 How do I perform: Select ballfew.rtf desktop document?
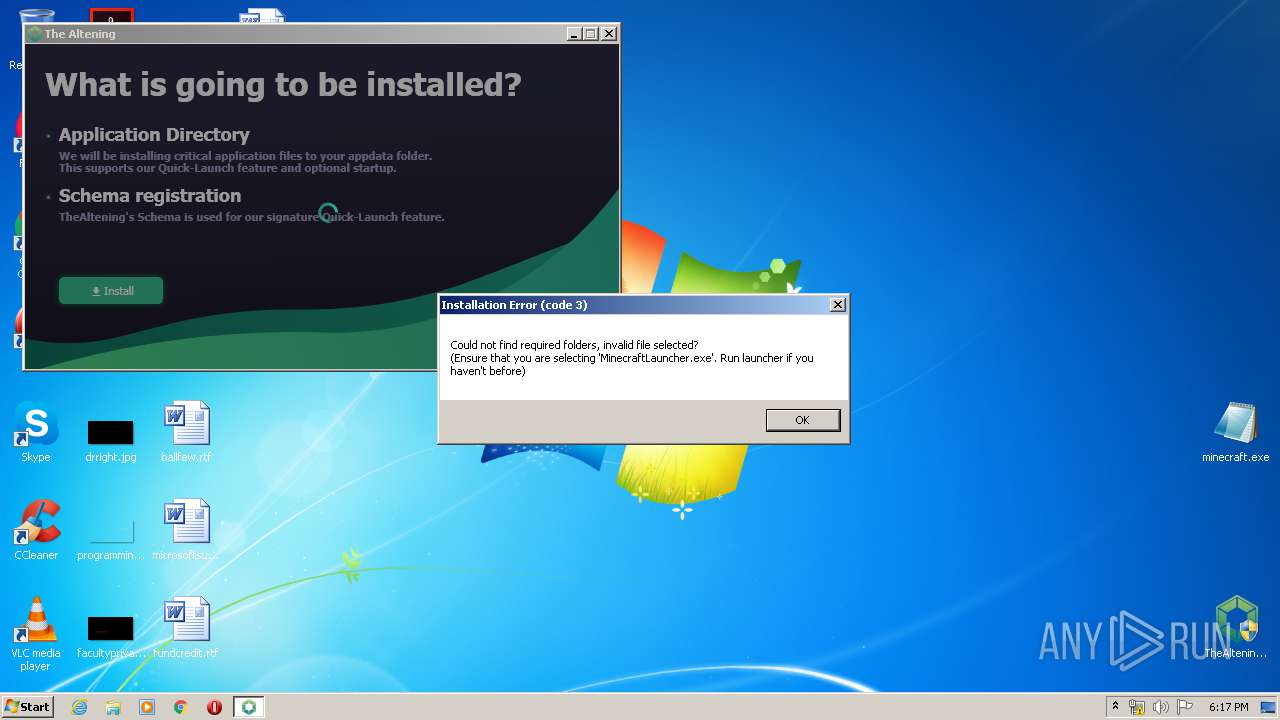tap(186, 432)
